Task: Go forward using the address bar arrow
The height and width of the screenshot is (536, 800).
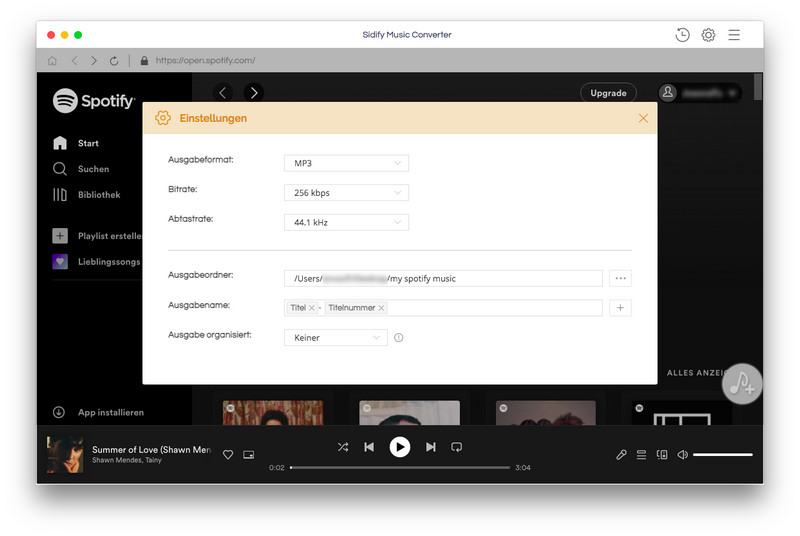Action: tap(94, 61)
